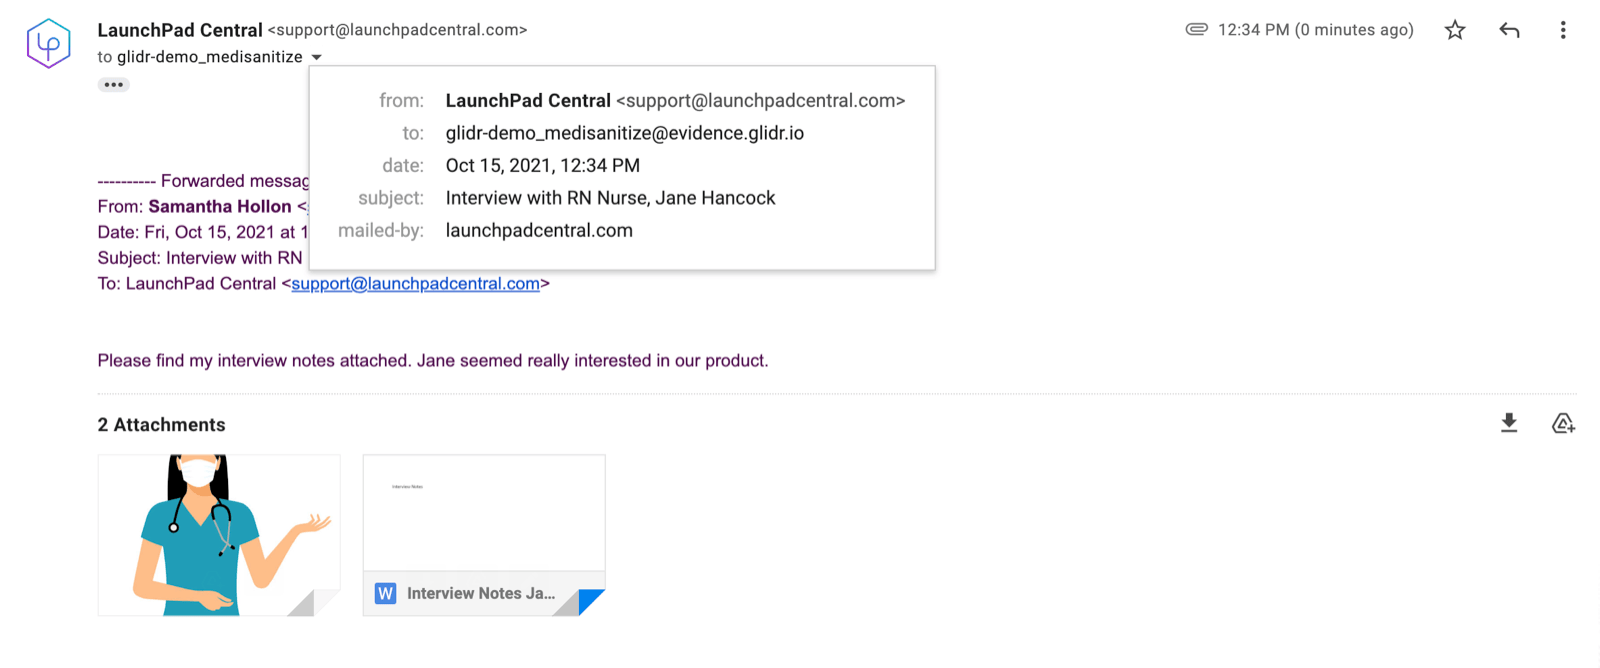
Task: Click sender name LaunchPad Central in header
Action: [x=180, y=30]
